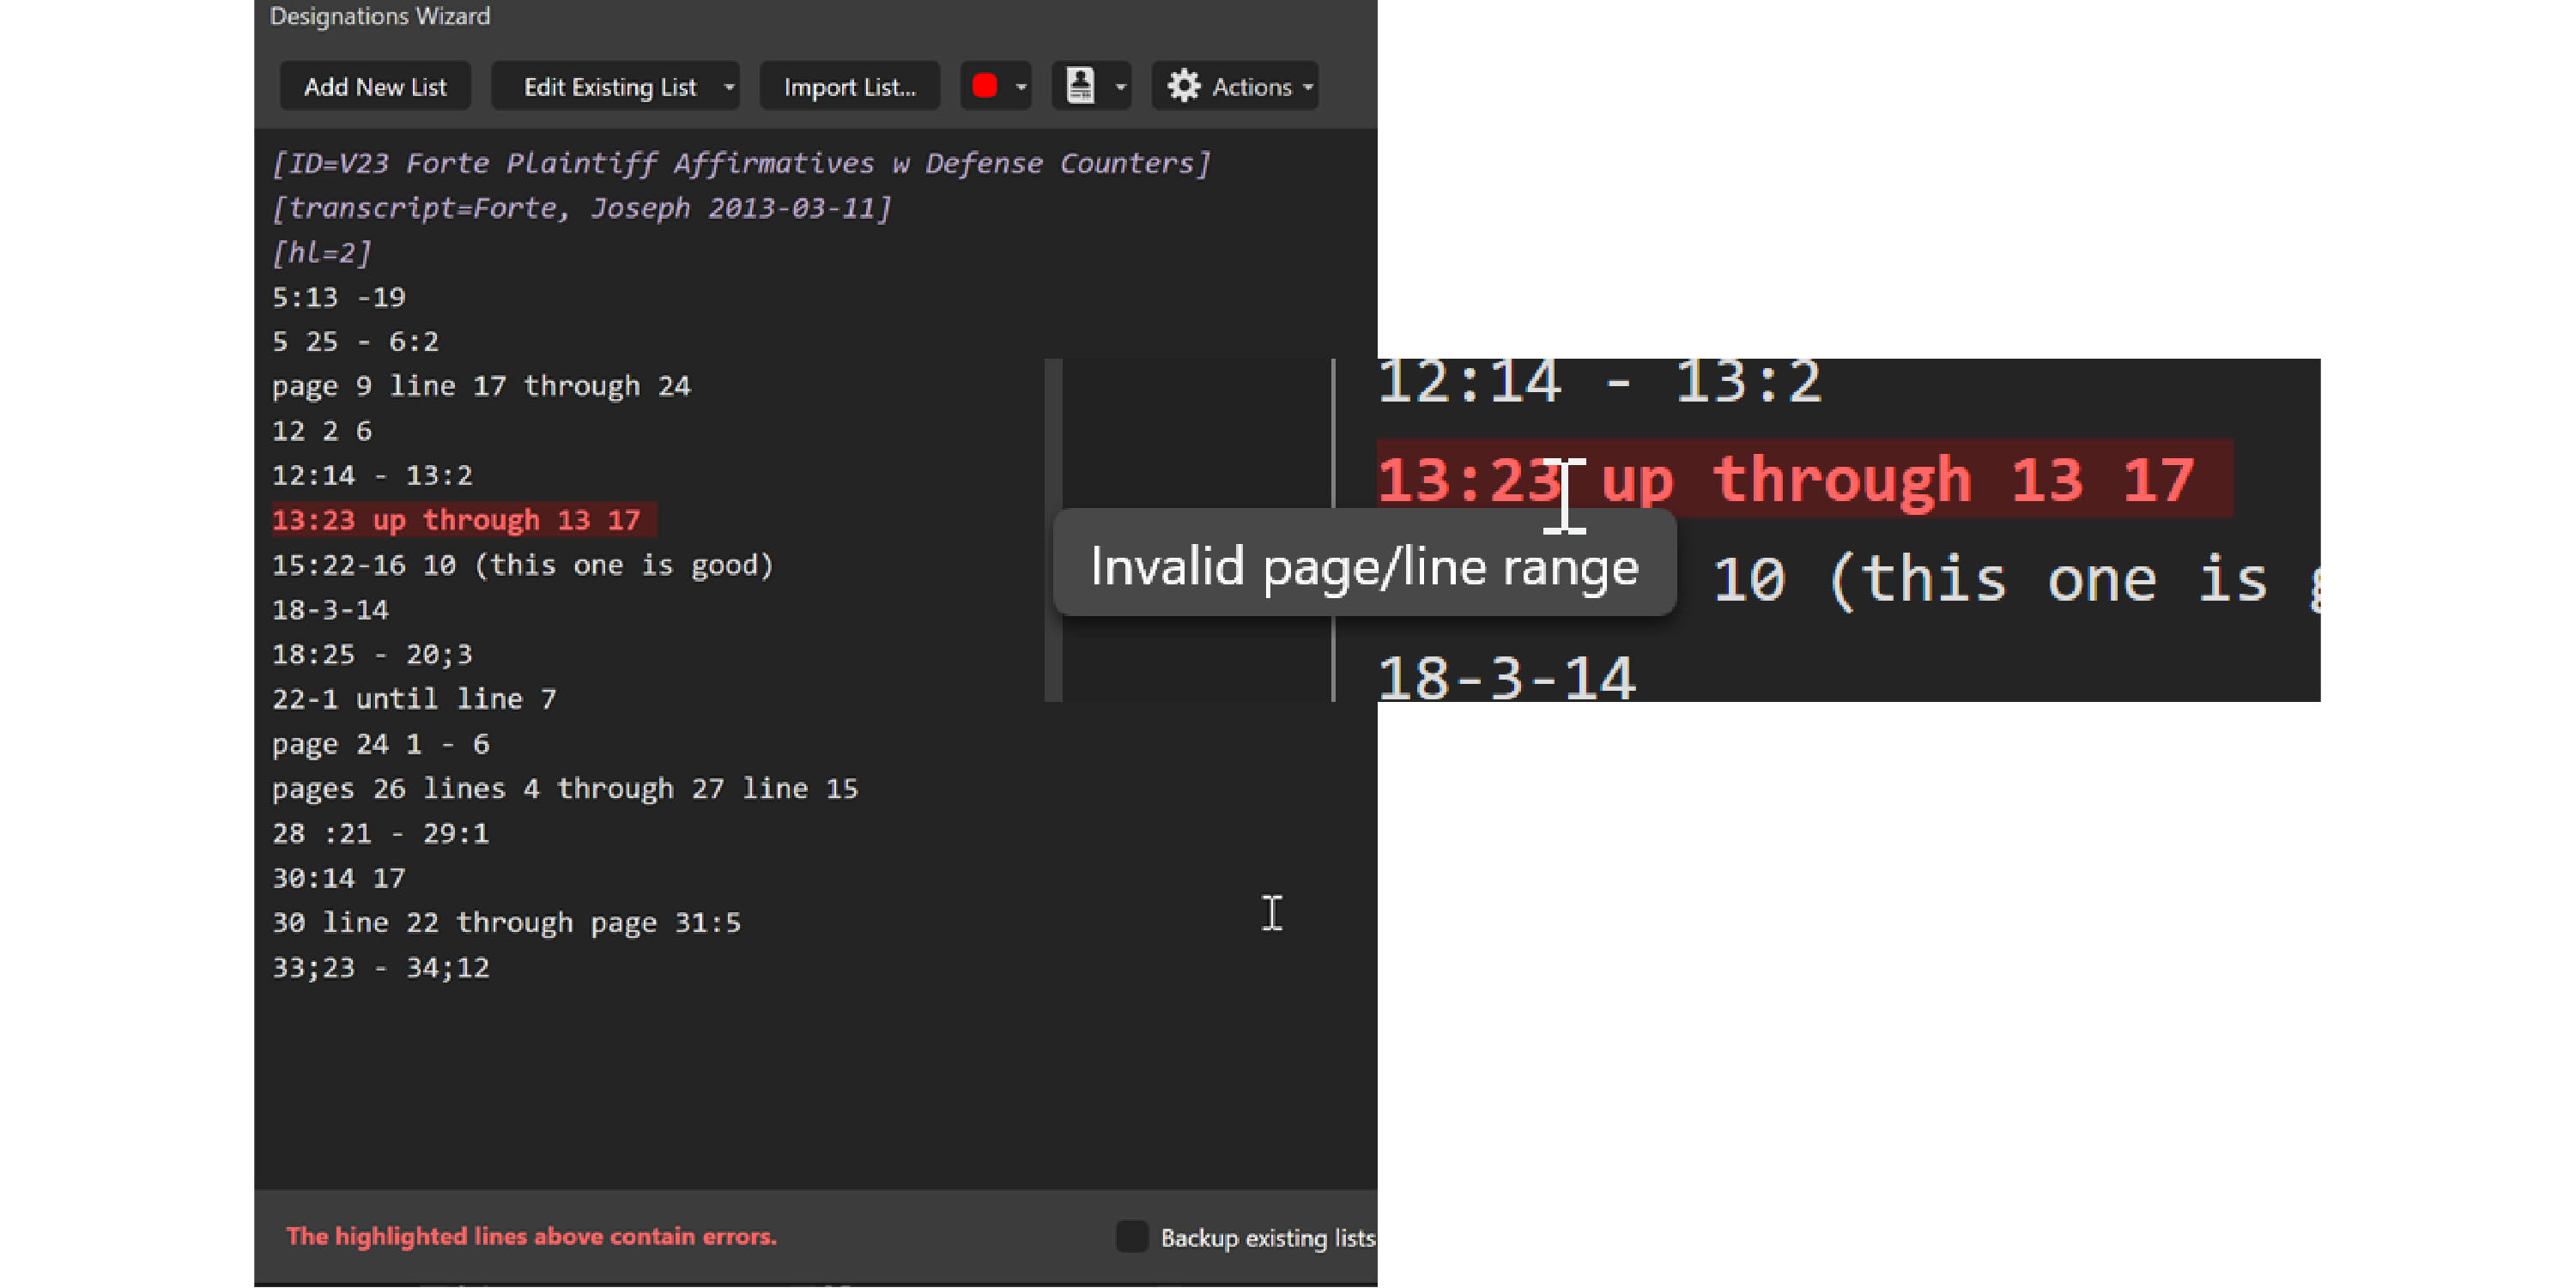Viewport: 2576px width, 1288px height.
Task: Click the line '22-1 until line 7'
Action: [414, 699]
